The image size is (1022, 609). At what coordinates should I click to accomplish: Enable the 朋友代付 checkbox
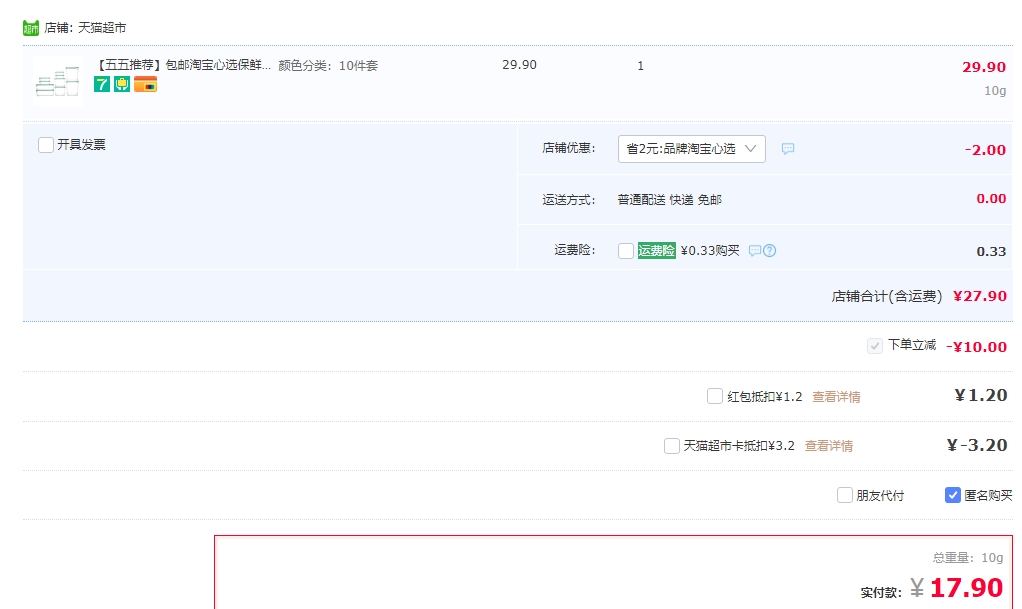[x=845, y=496]
